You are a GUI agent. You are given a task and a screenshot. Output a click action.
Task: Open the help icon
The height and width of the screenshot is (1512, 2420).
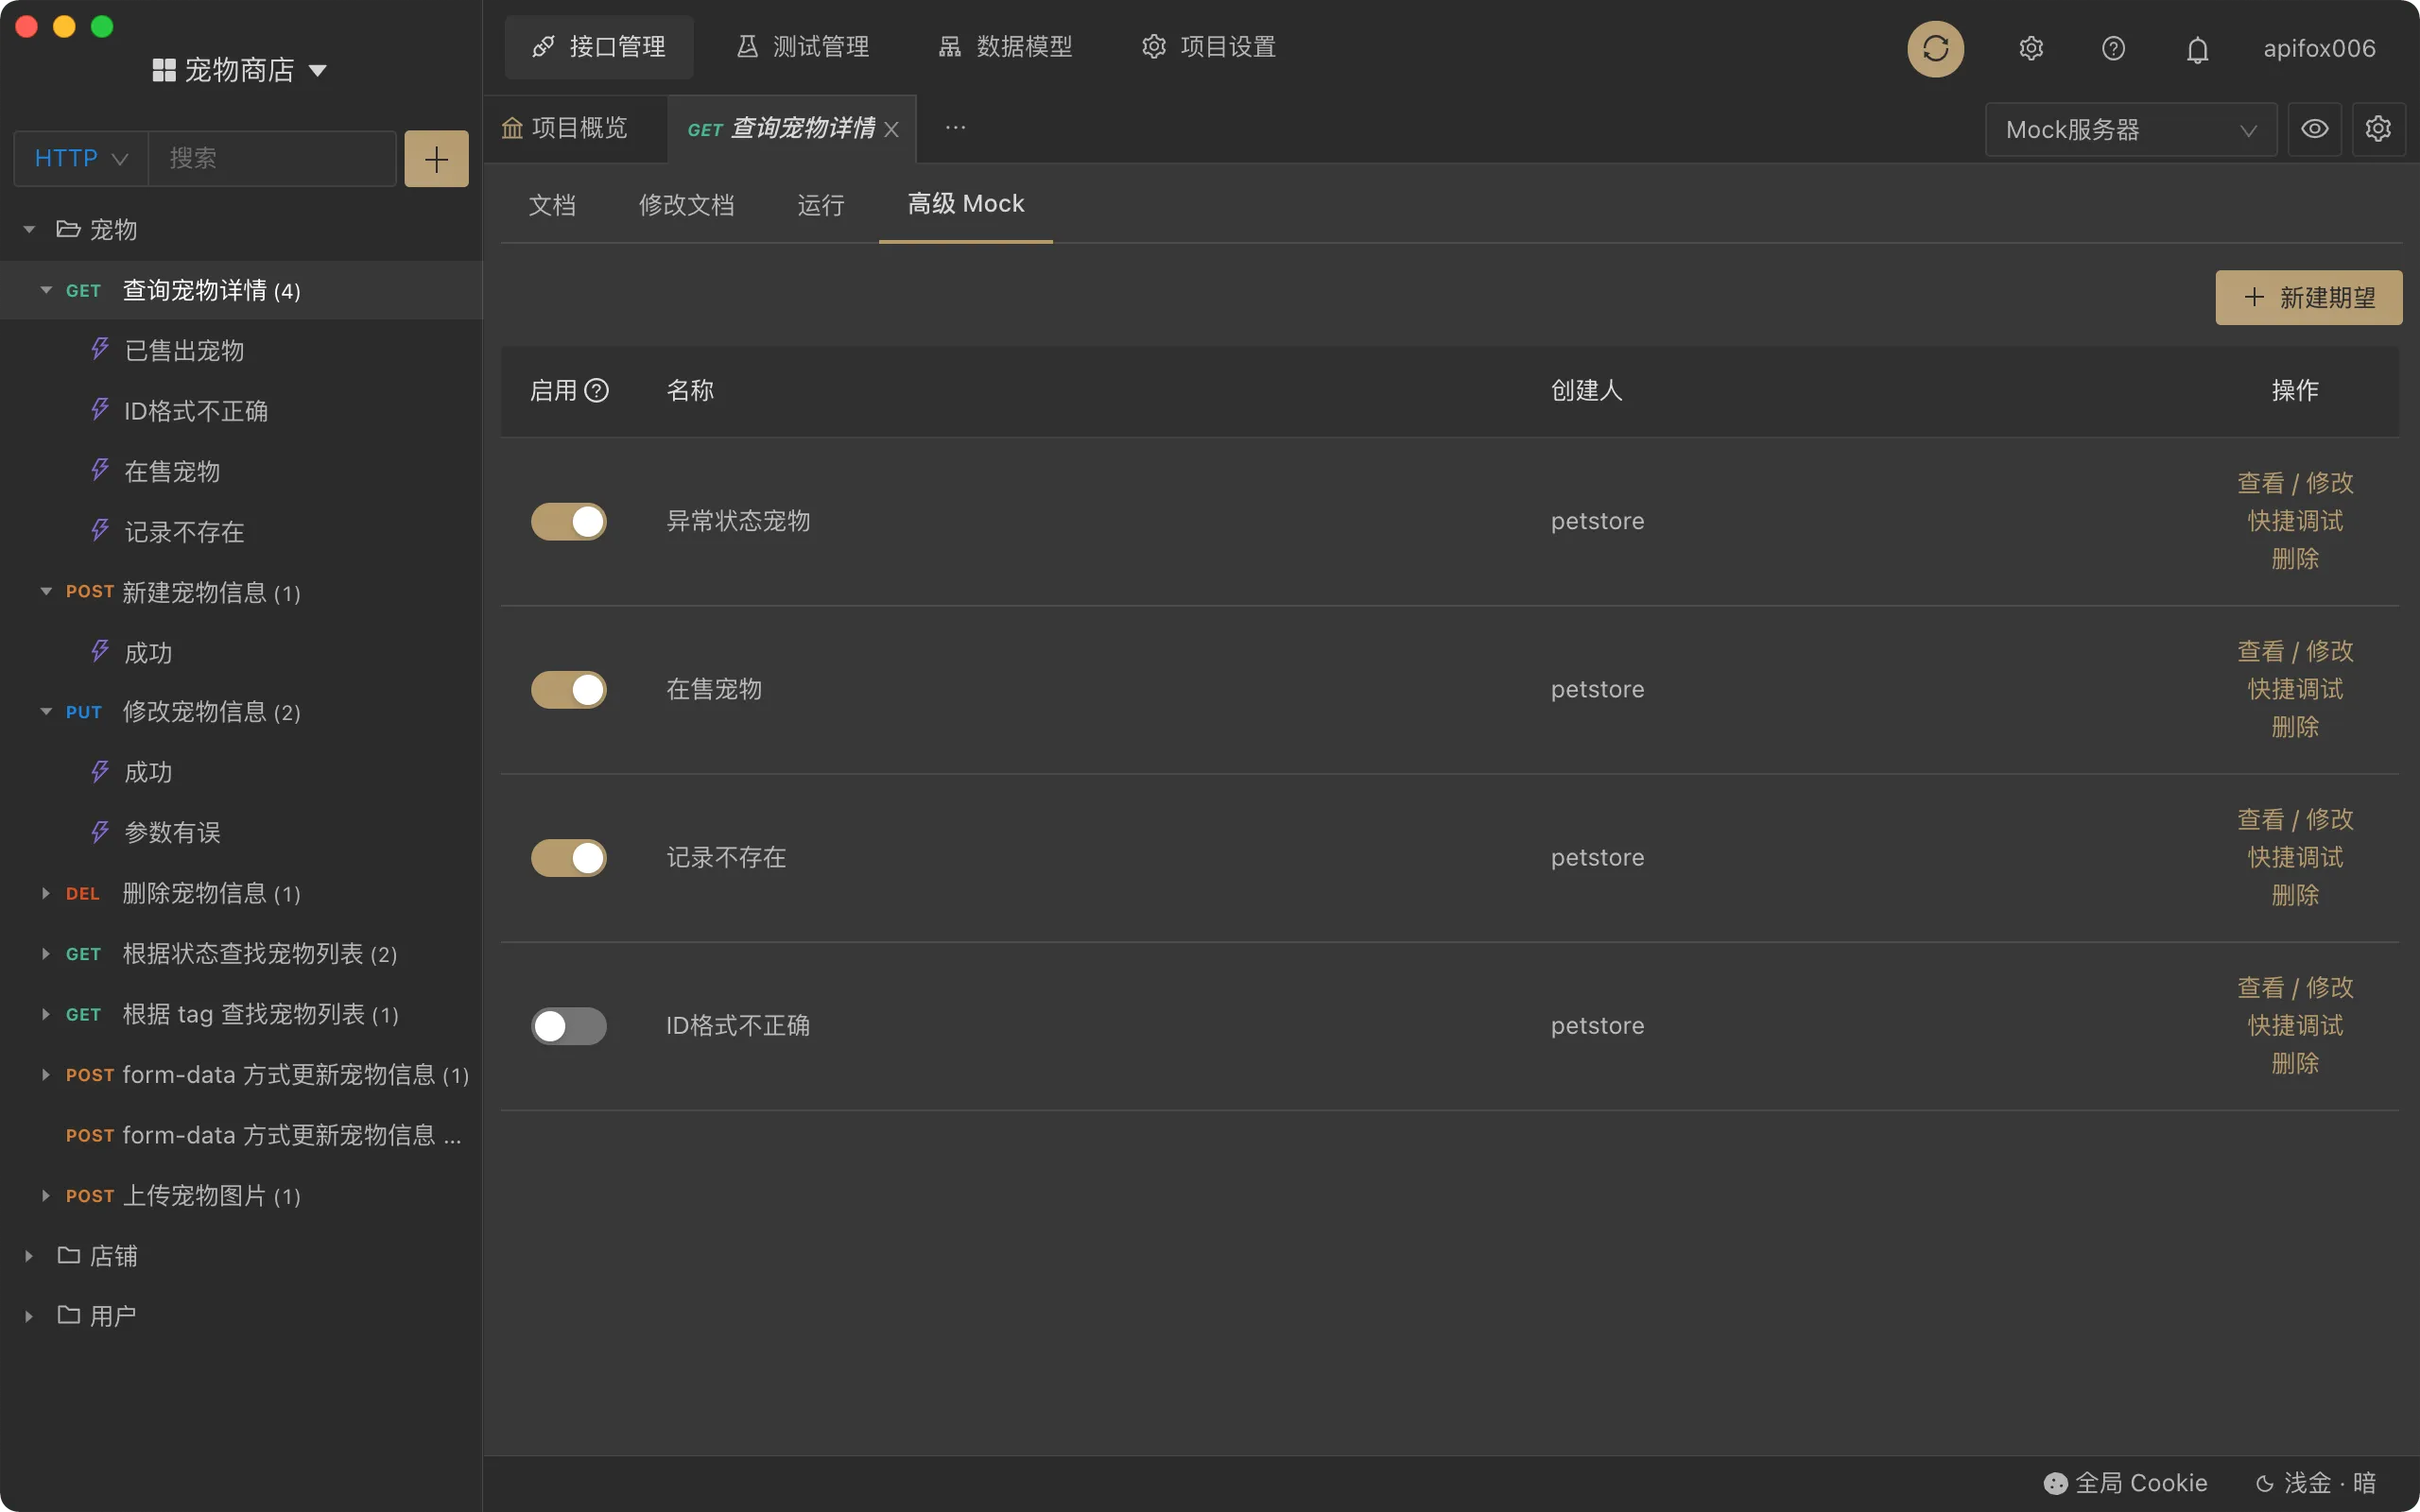tap(2113, 48)
